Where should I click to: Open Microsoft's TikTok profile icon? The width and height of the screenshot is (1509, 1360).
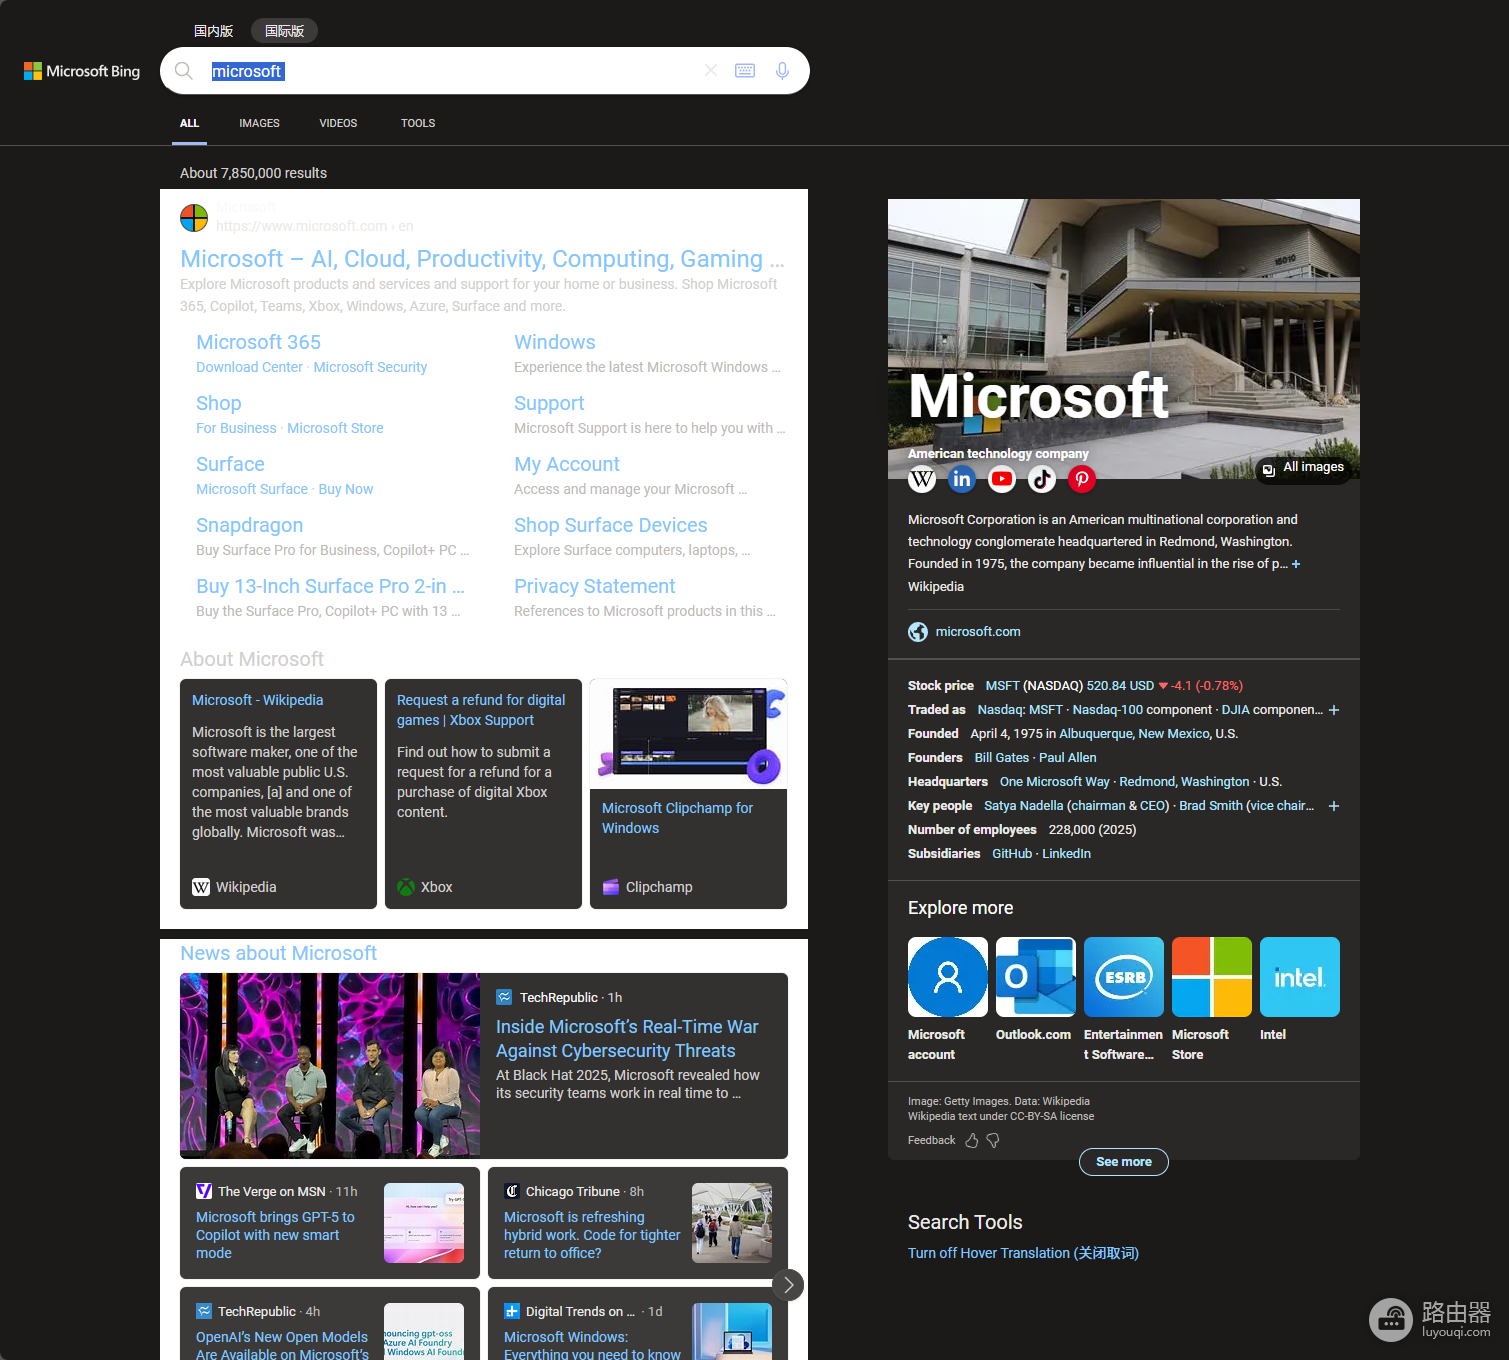1042,479
